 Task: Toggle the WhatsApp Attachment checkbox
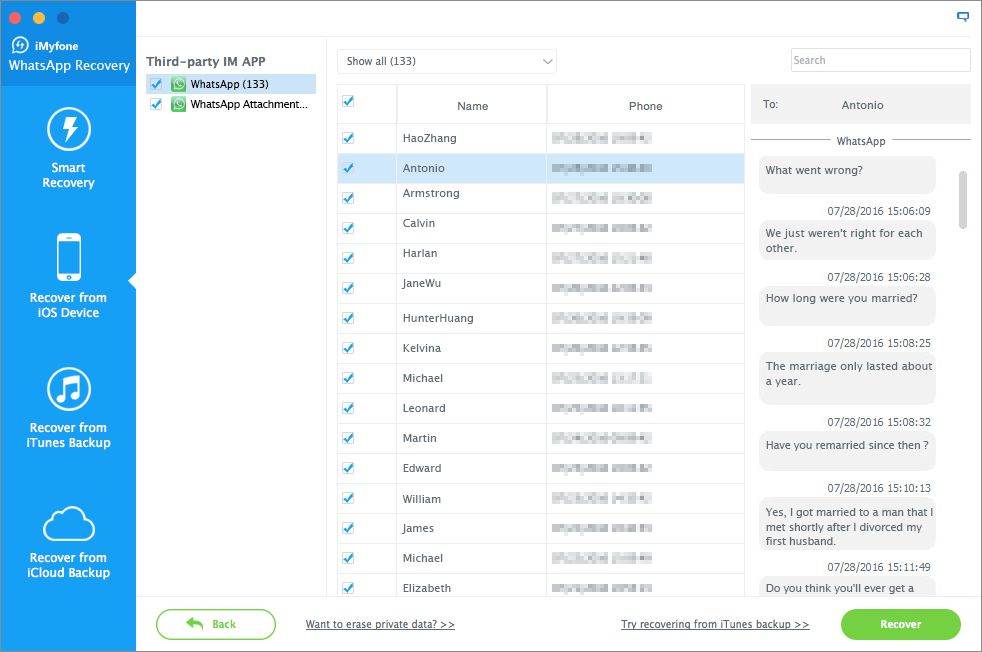(156, 104)
